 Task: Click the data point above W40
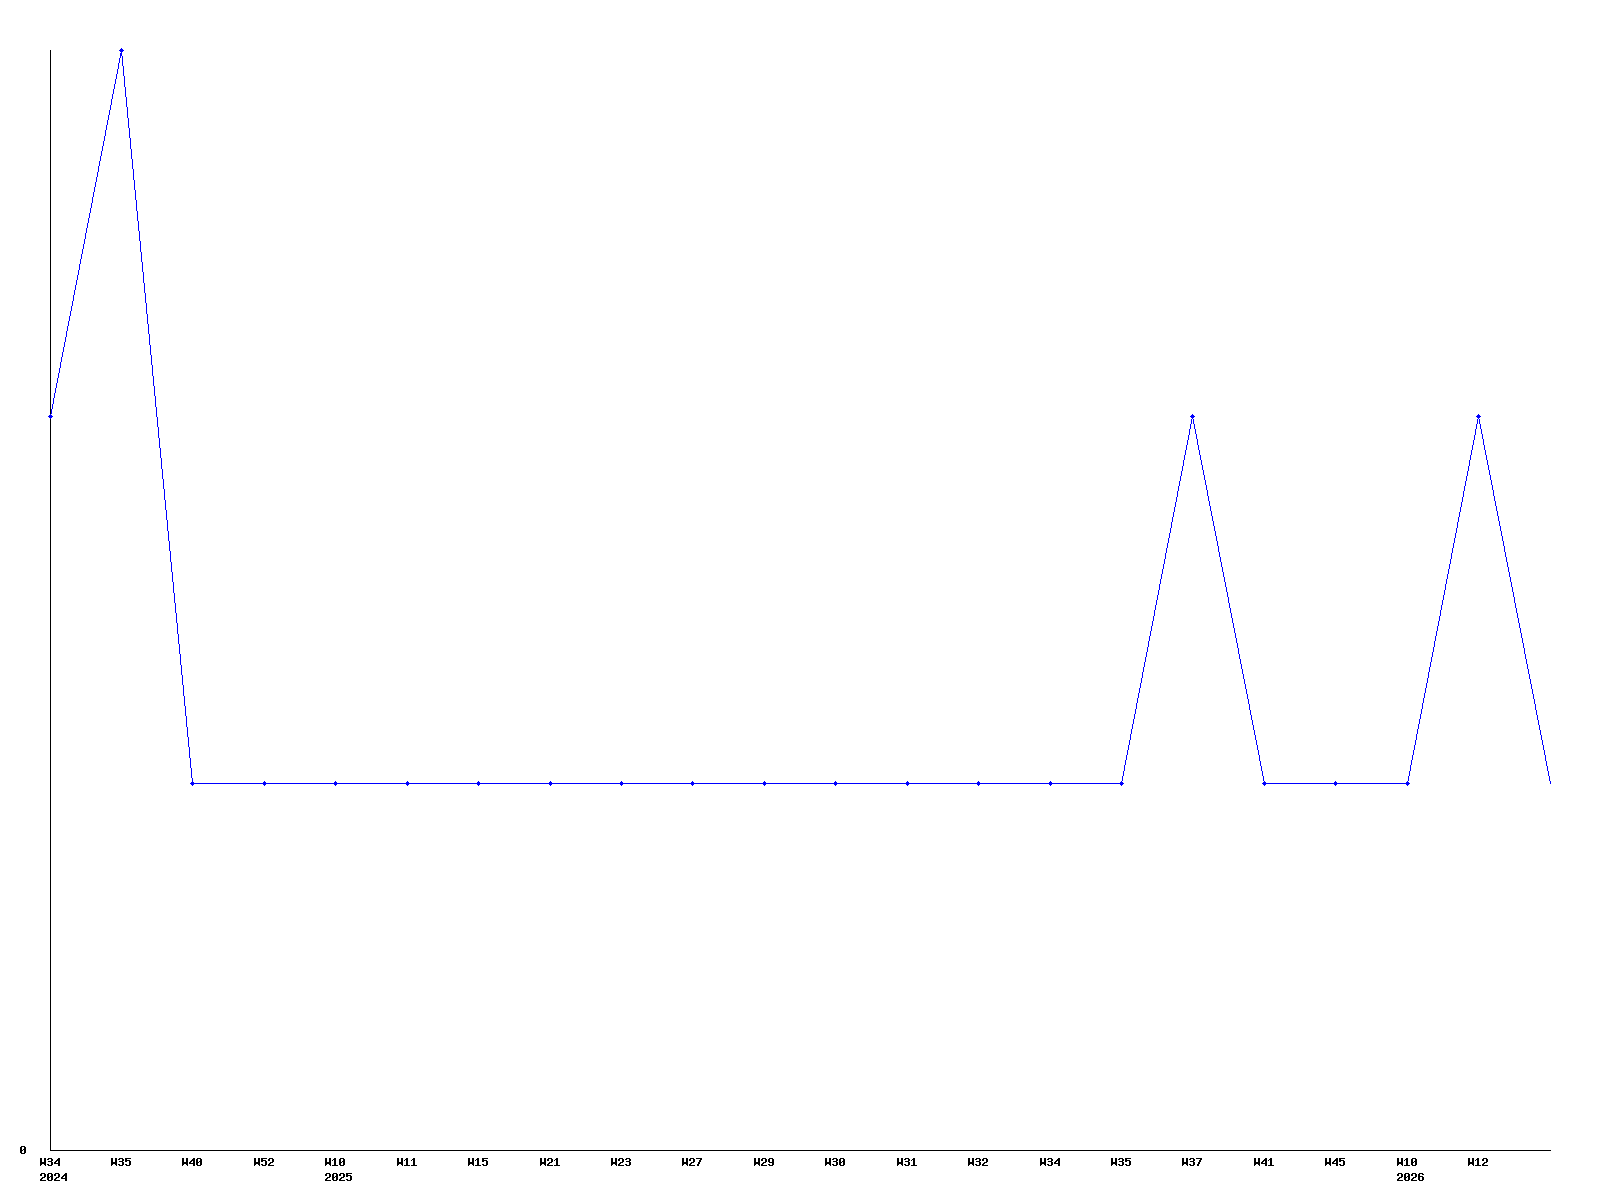[x=192, y=783]
